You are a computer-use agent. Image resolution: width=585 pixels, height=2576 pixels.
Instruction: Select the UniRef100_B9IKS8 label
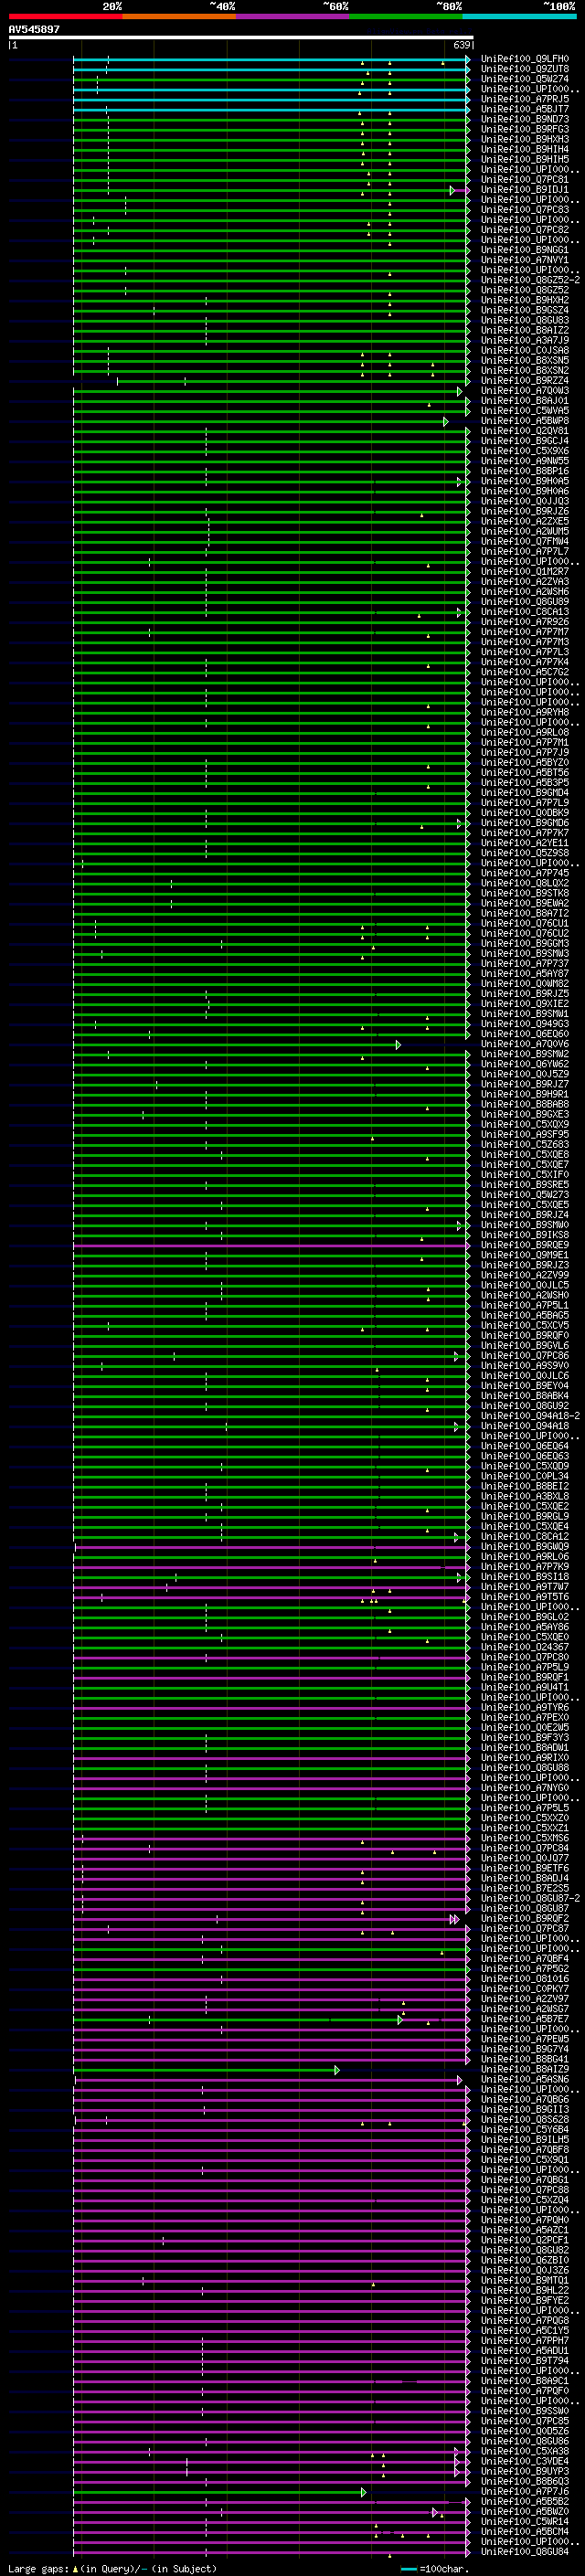[x=525, y=1235]
